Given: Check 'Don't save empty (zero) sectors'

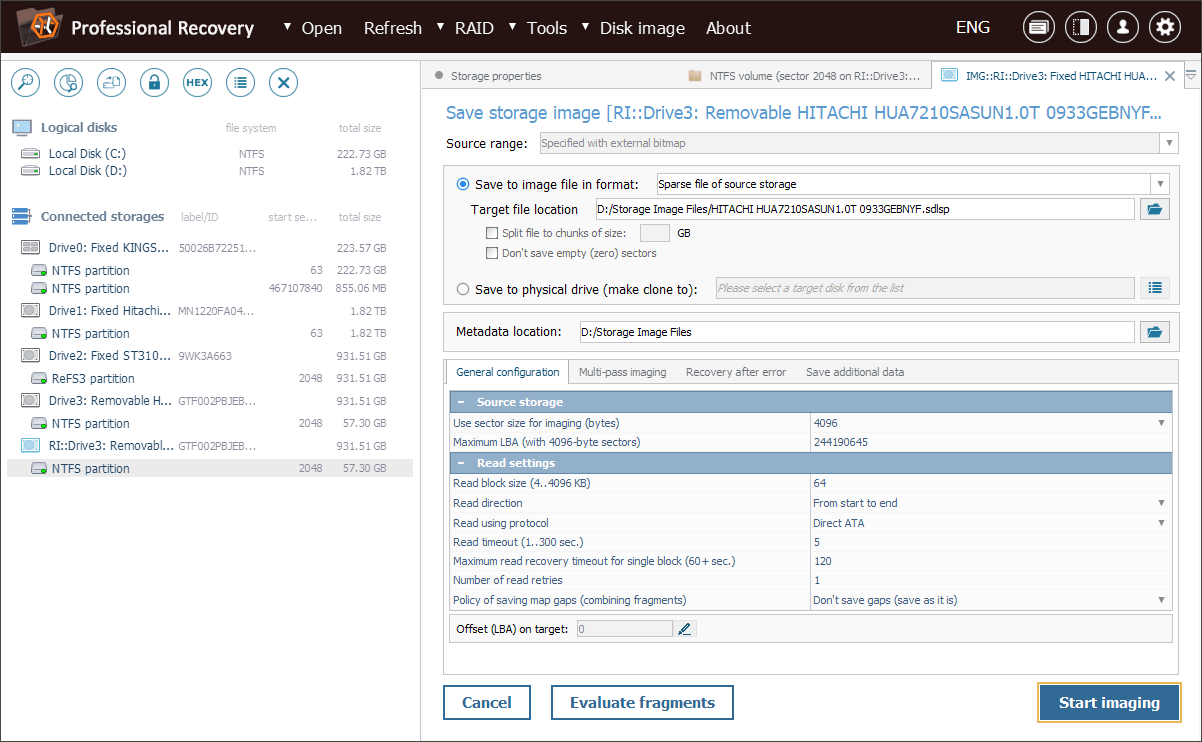Looking at the screenshot, I should (x=491, y=253).
